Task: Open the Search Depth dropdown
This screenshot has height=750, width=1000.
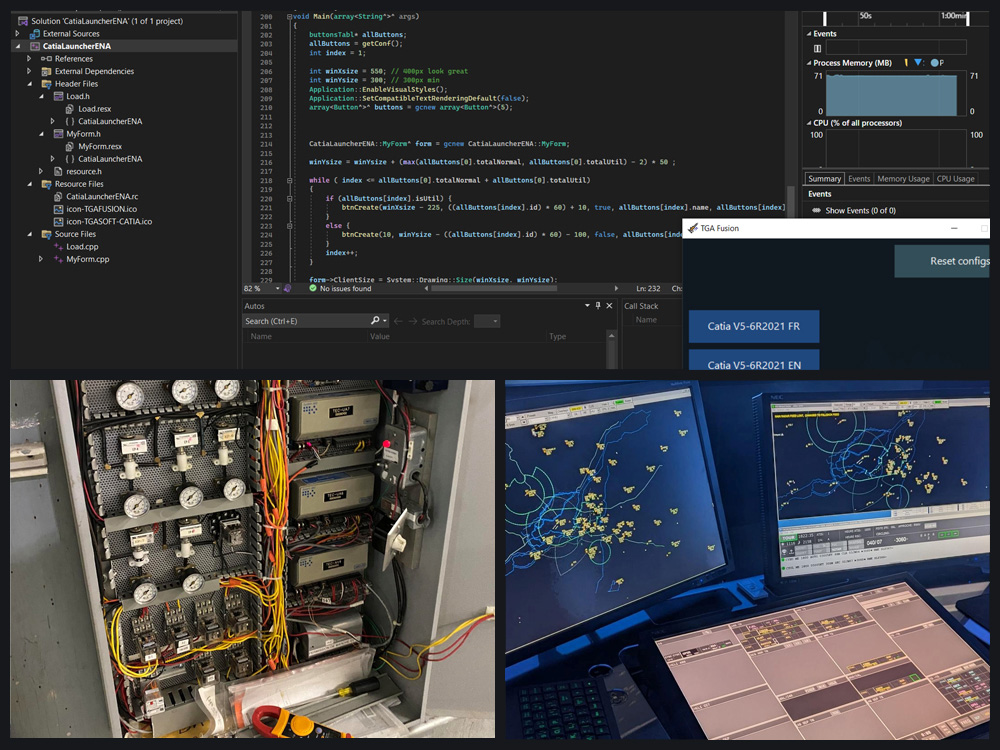Action: click(487, 321)
